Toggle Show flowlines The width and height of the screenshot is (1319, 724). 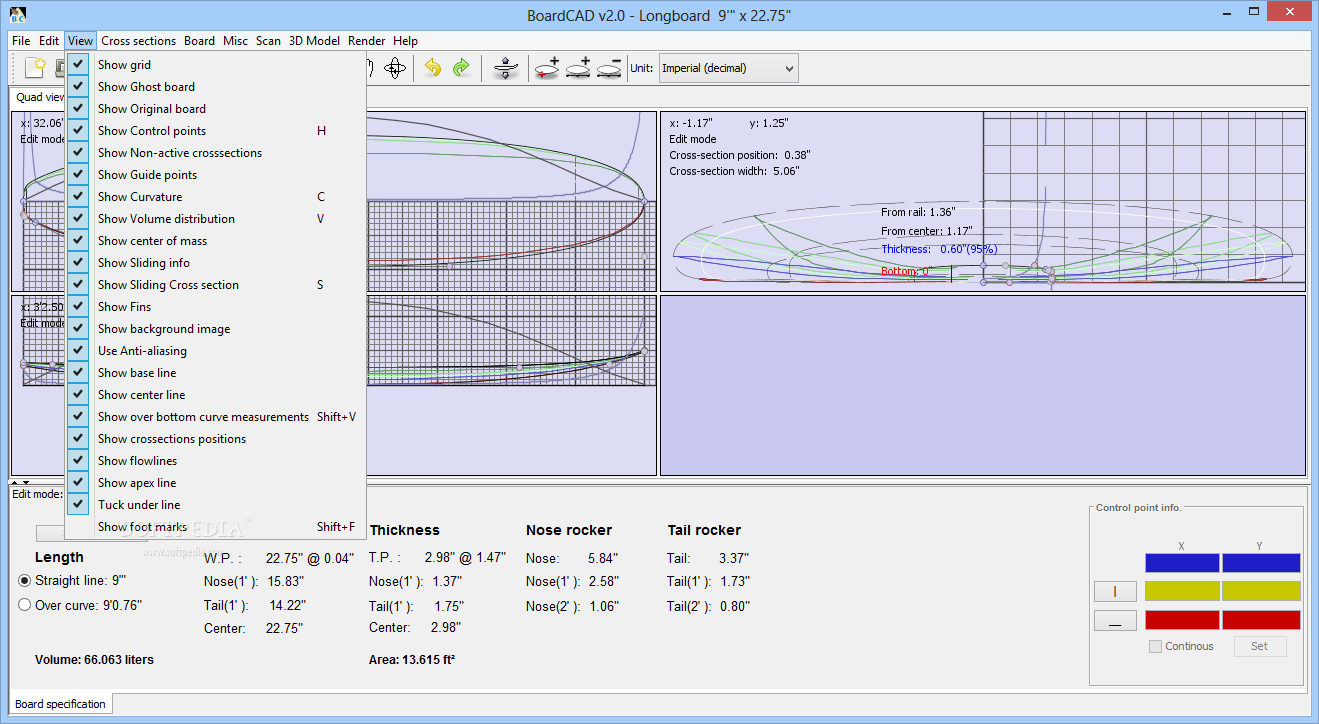tap(216, 461)
